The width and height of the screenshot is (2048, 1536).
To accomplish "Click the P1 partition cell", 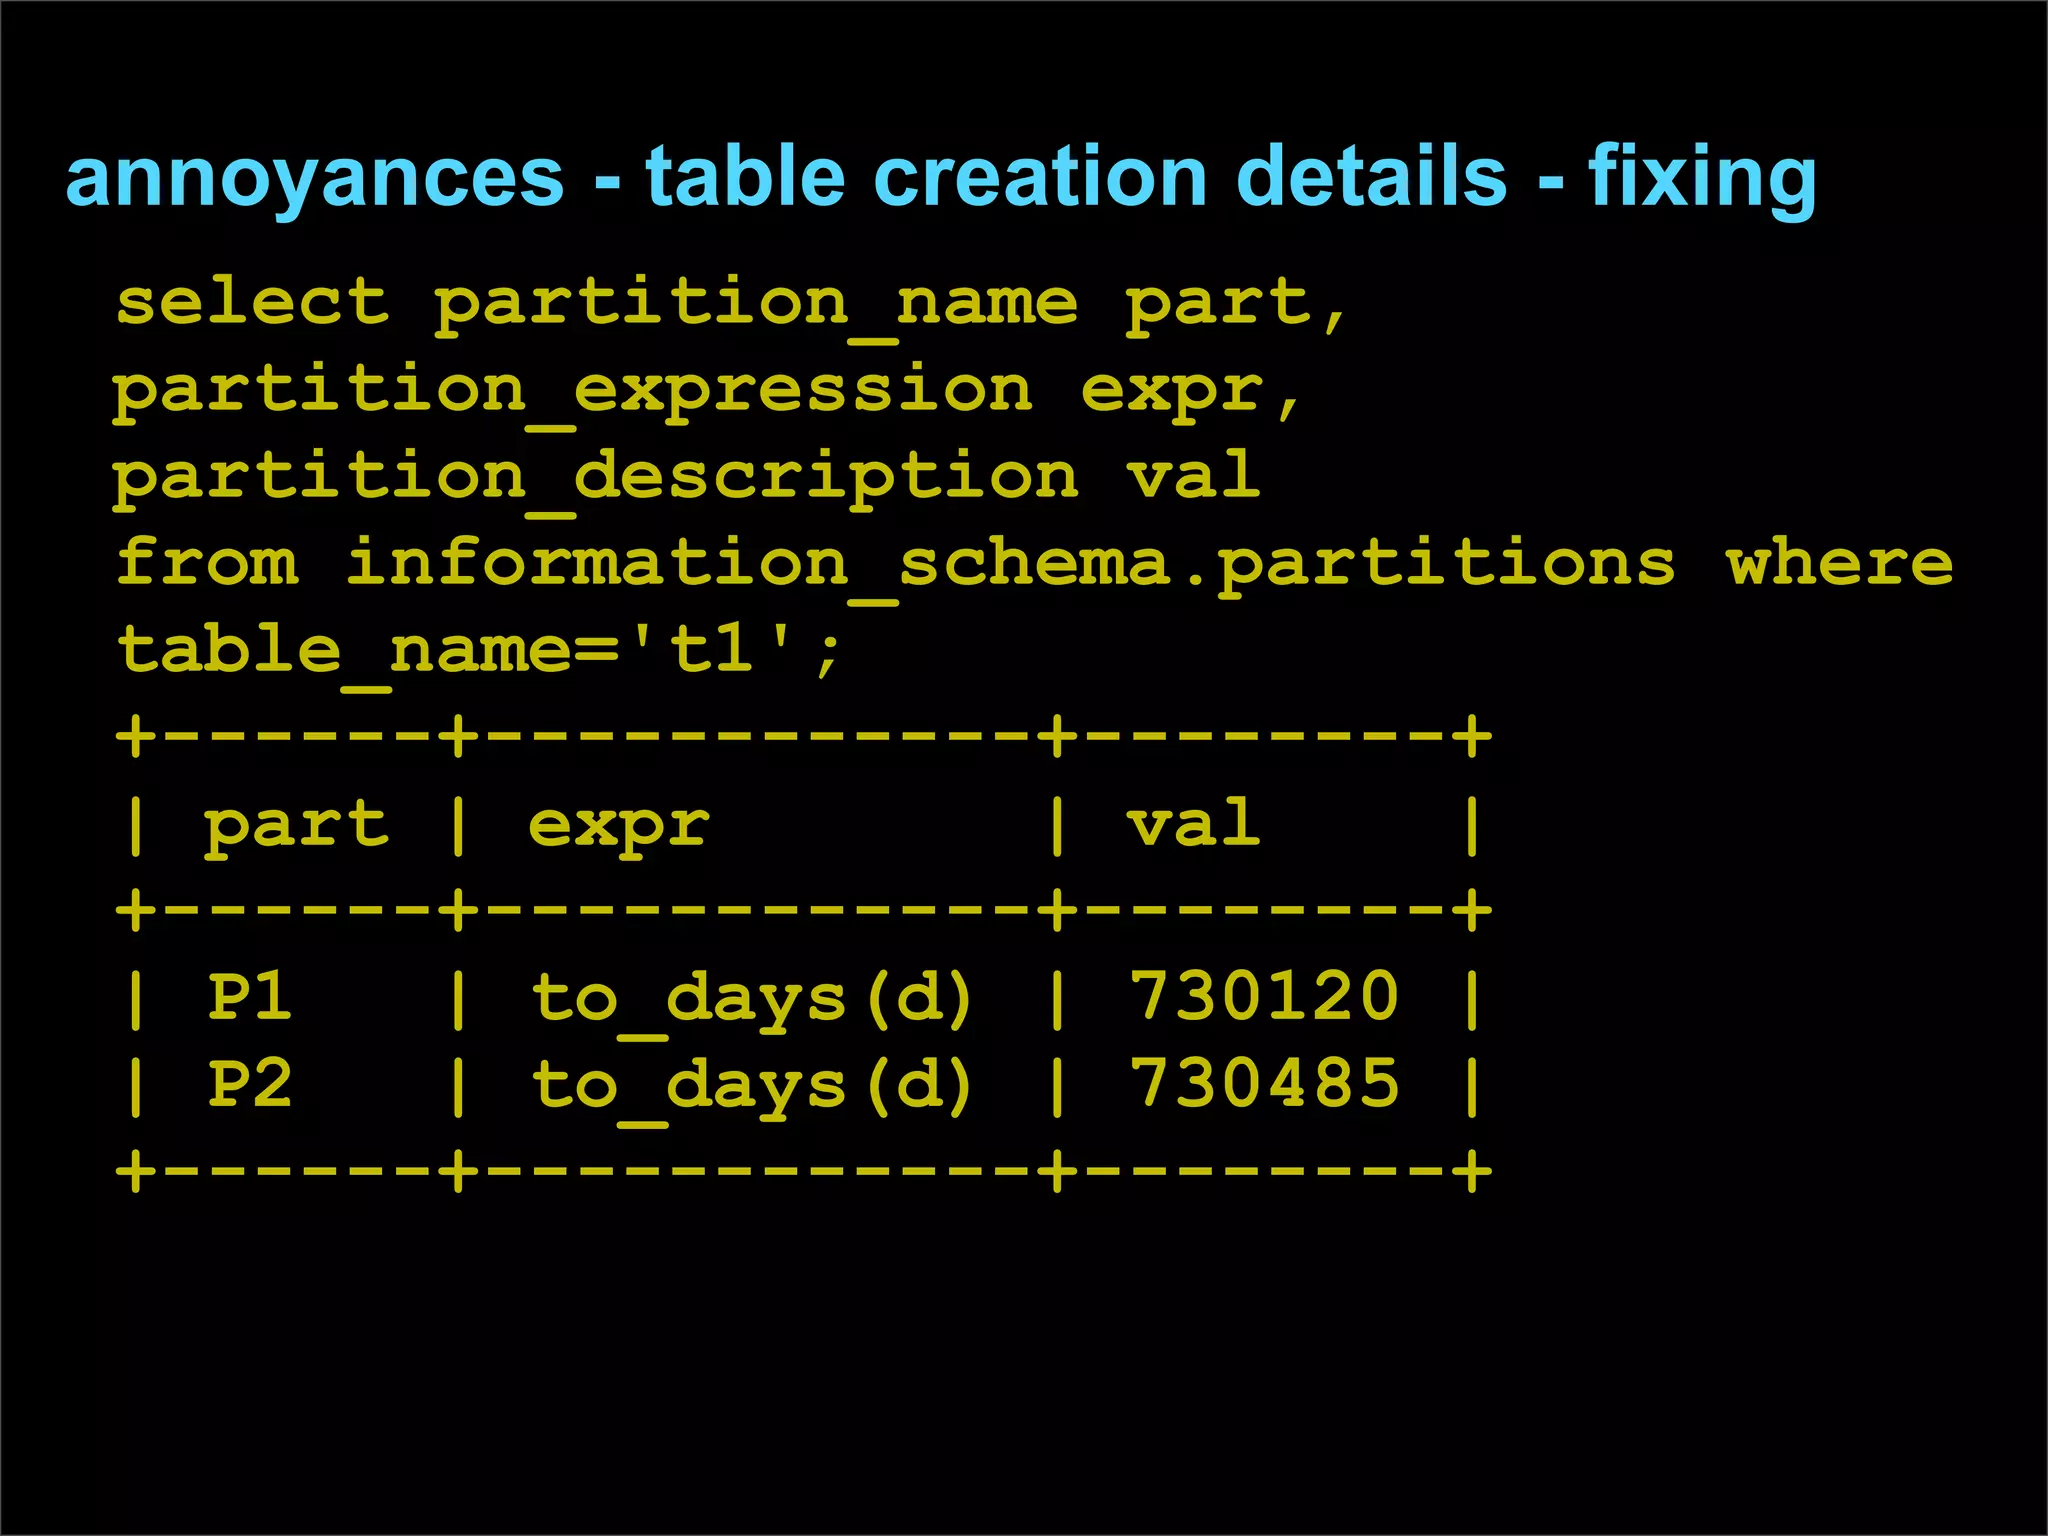I will (x=250, y=998).
